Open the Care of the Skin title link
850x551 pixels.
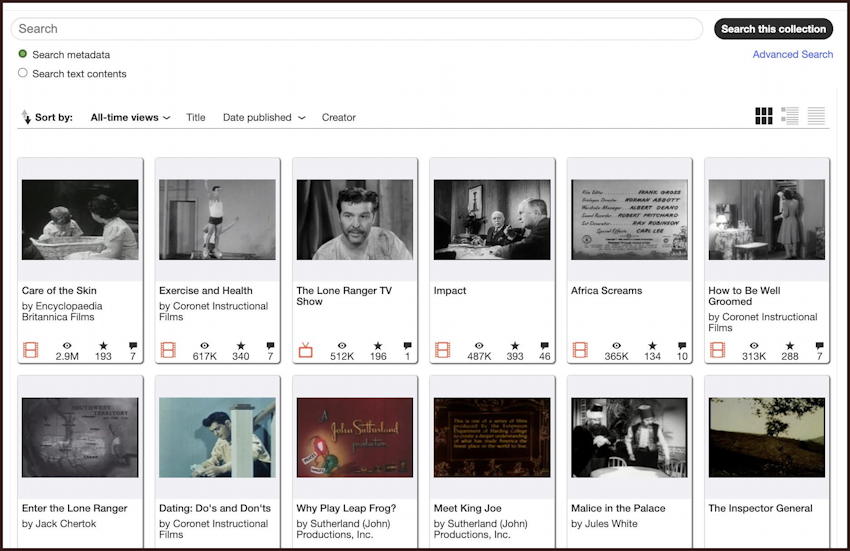59,291
